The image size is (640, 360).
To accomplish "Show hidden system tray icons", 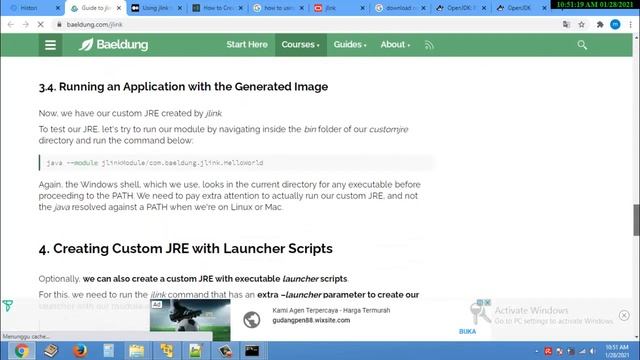I will (536, 351).
